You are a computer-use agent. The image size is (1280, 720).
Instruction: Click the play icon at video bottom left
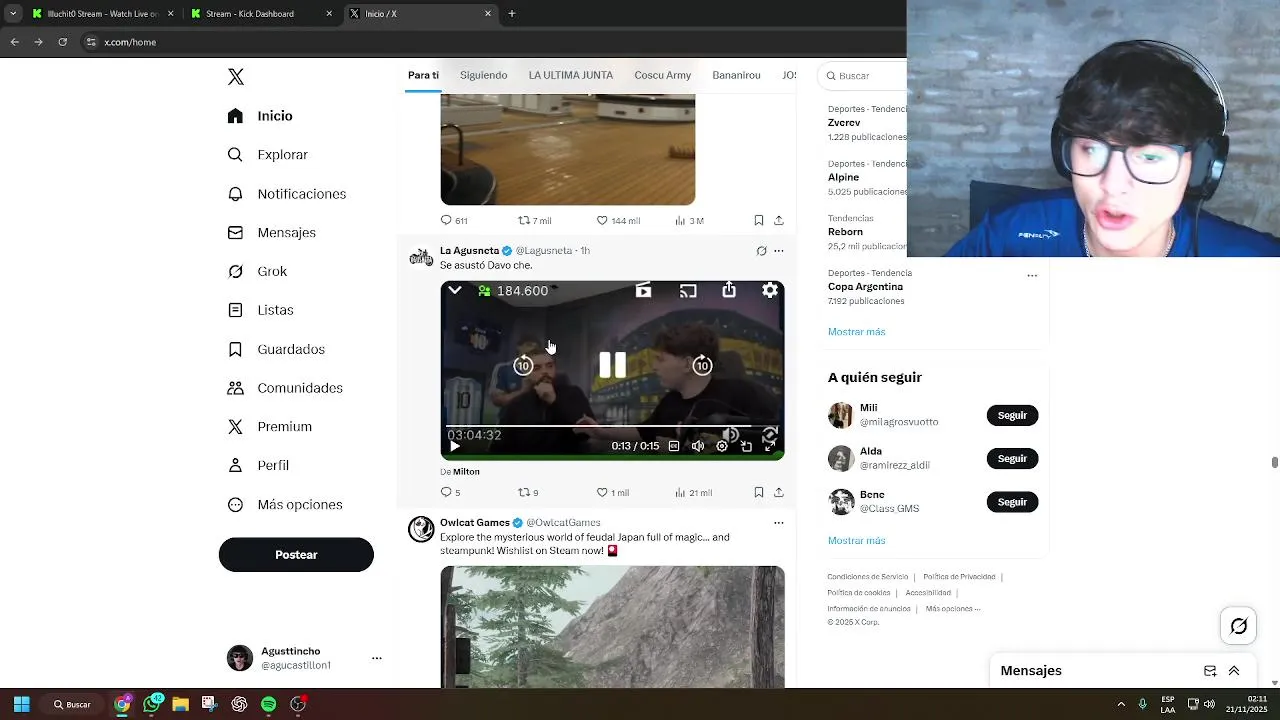point(455,446)
